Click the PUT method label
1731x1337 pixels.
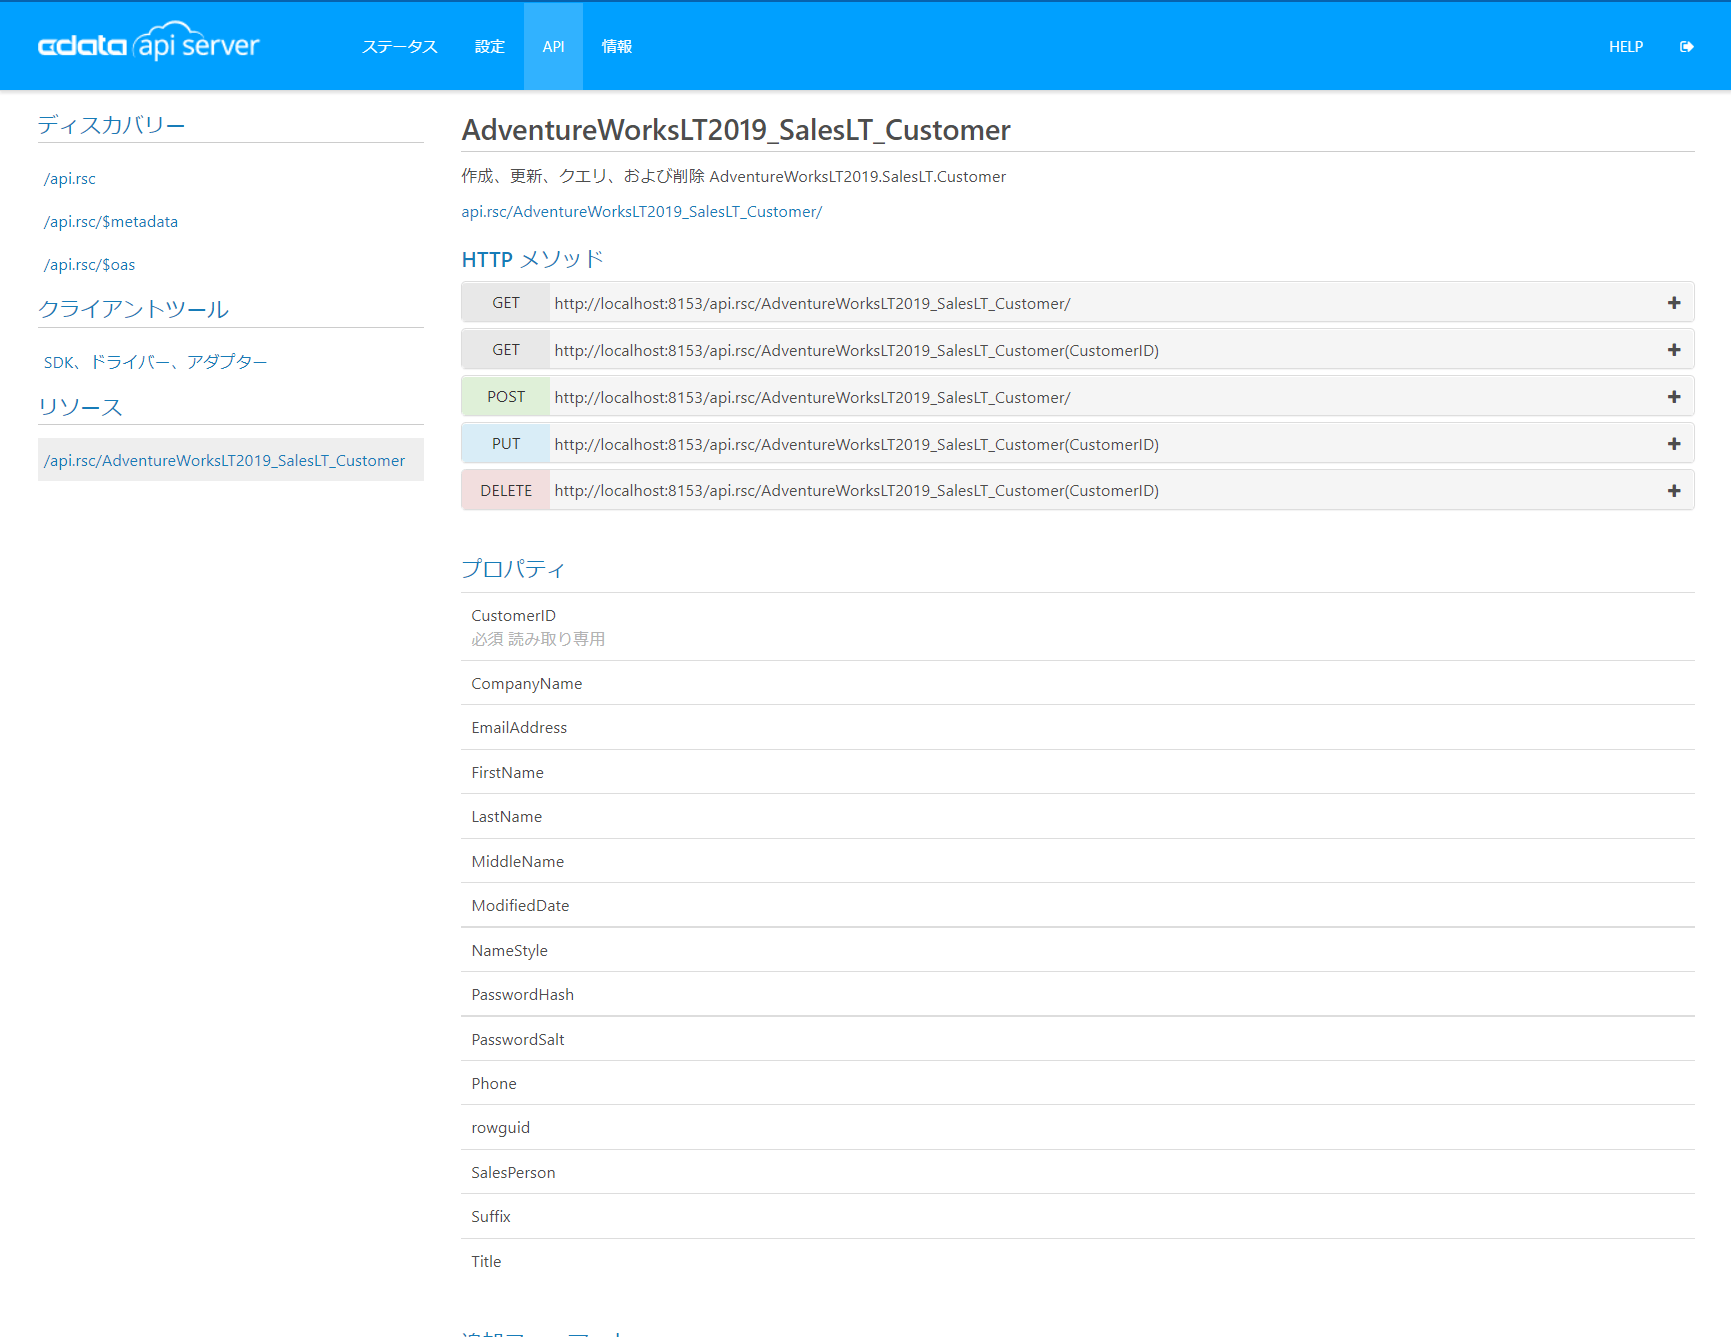click(506, 444)
